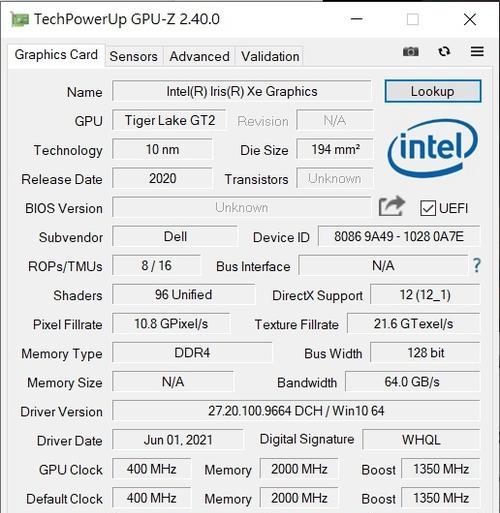Click the BIOS Version field
The height and width of the screenshot is (513, 500).
[242, 208]
